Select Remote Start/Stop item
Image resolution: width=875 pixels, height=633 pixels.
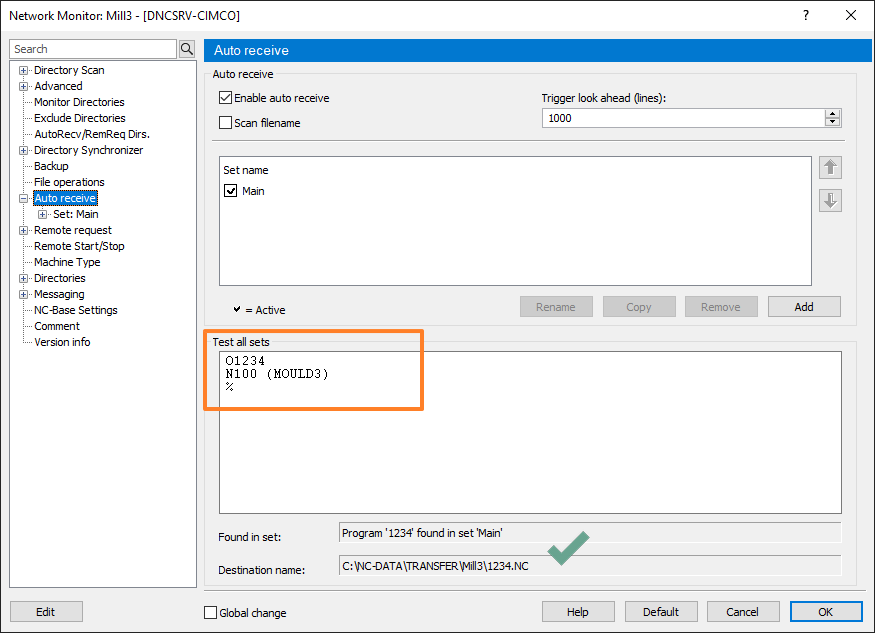(79, 246)
